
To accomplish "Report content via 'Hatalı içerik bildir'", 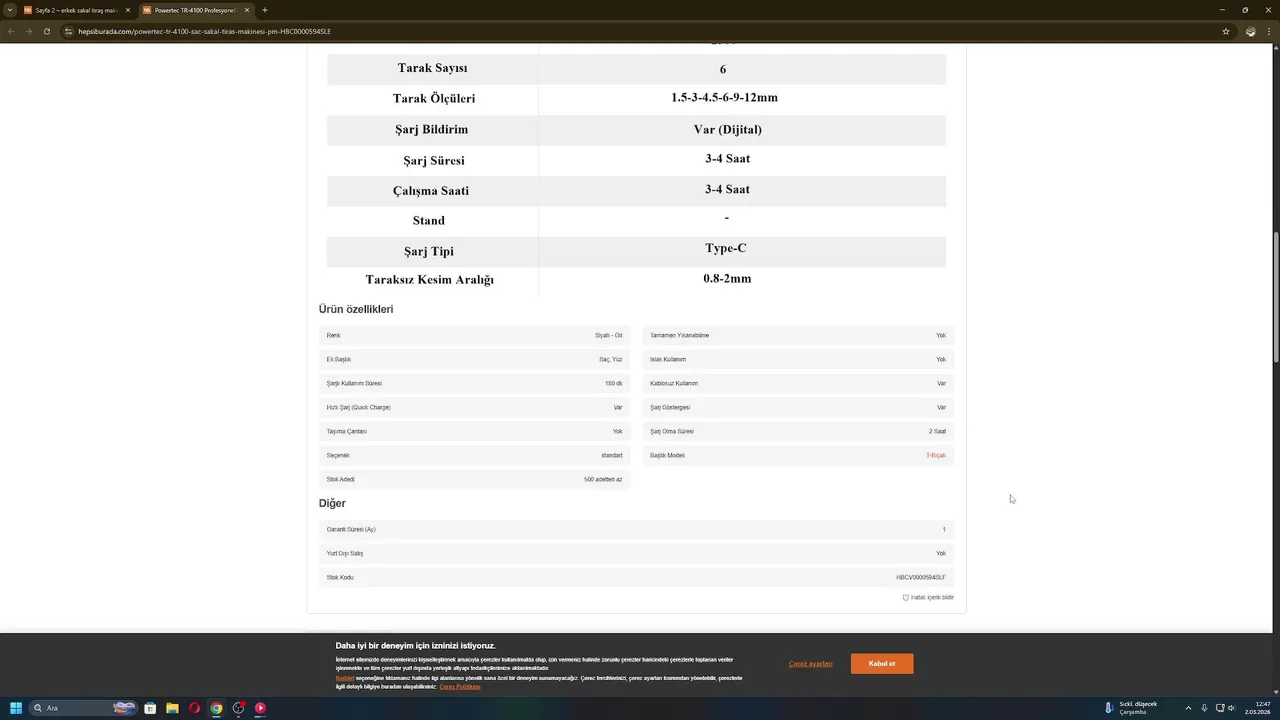I will point(928,597).
